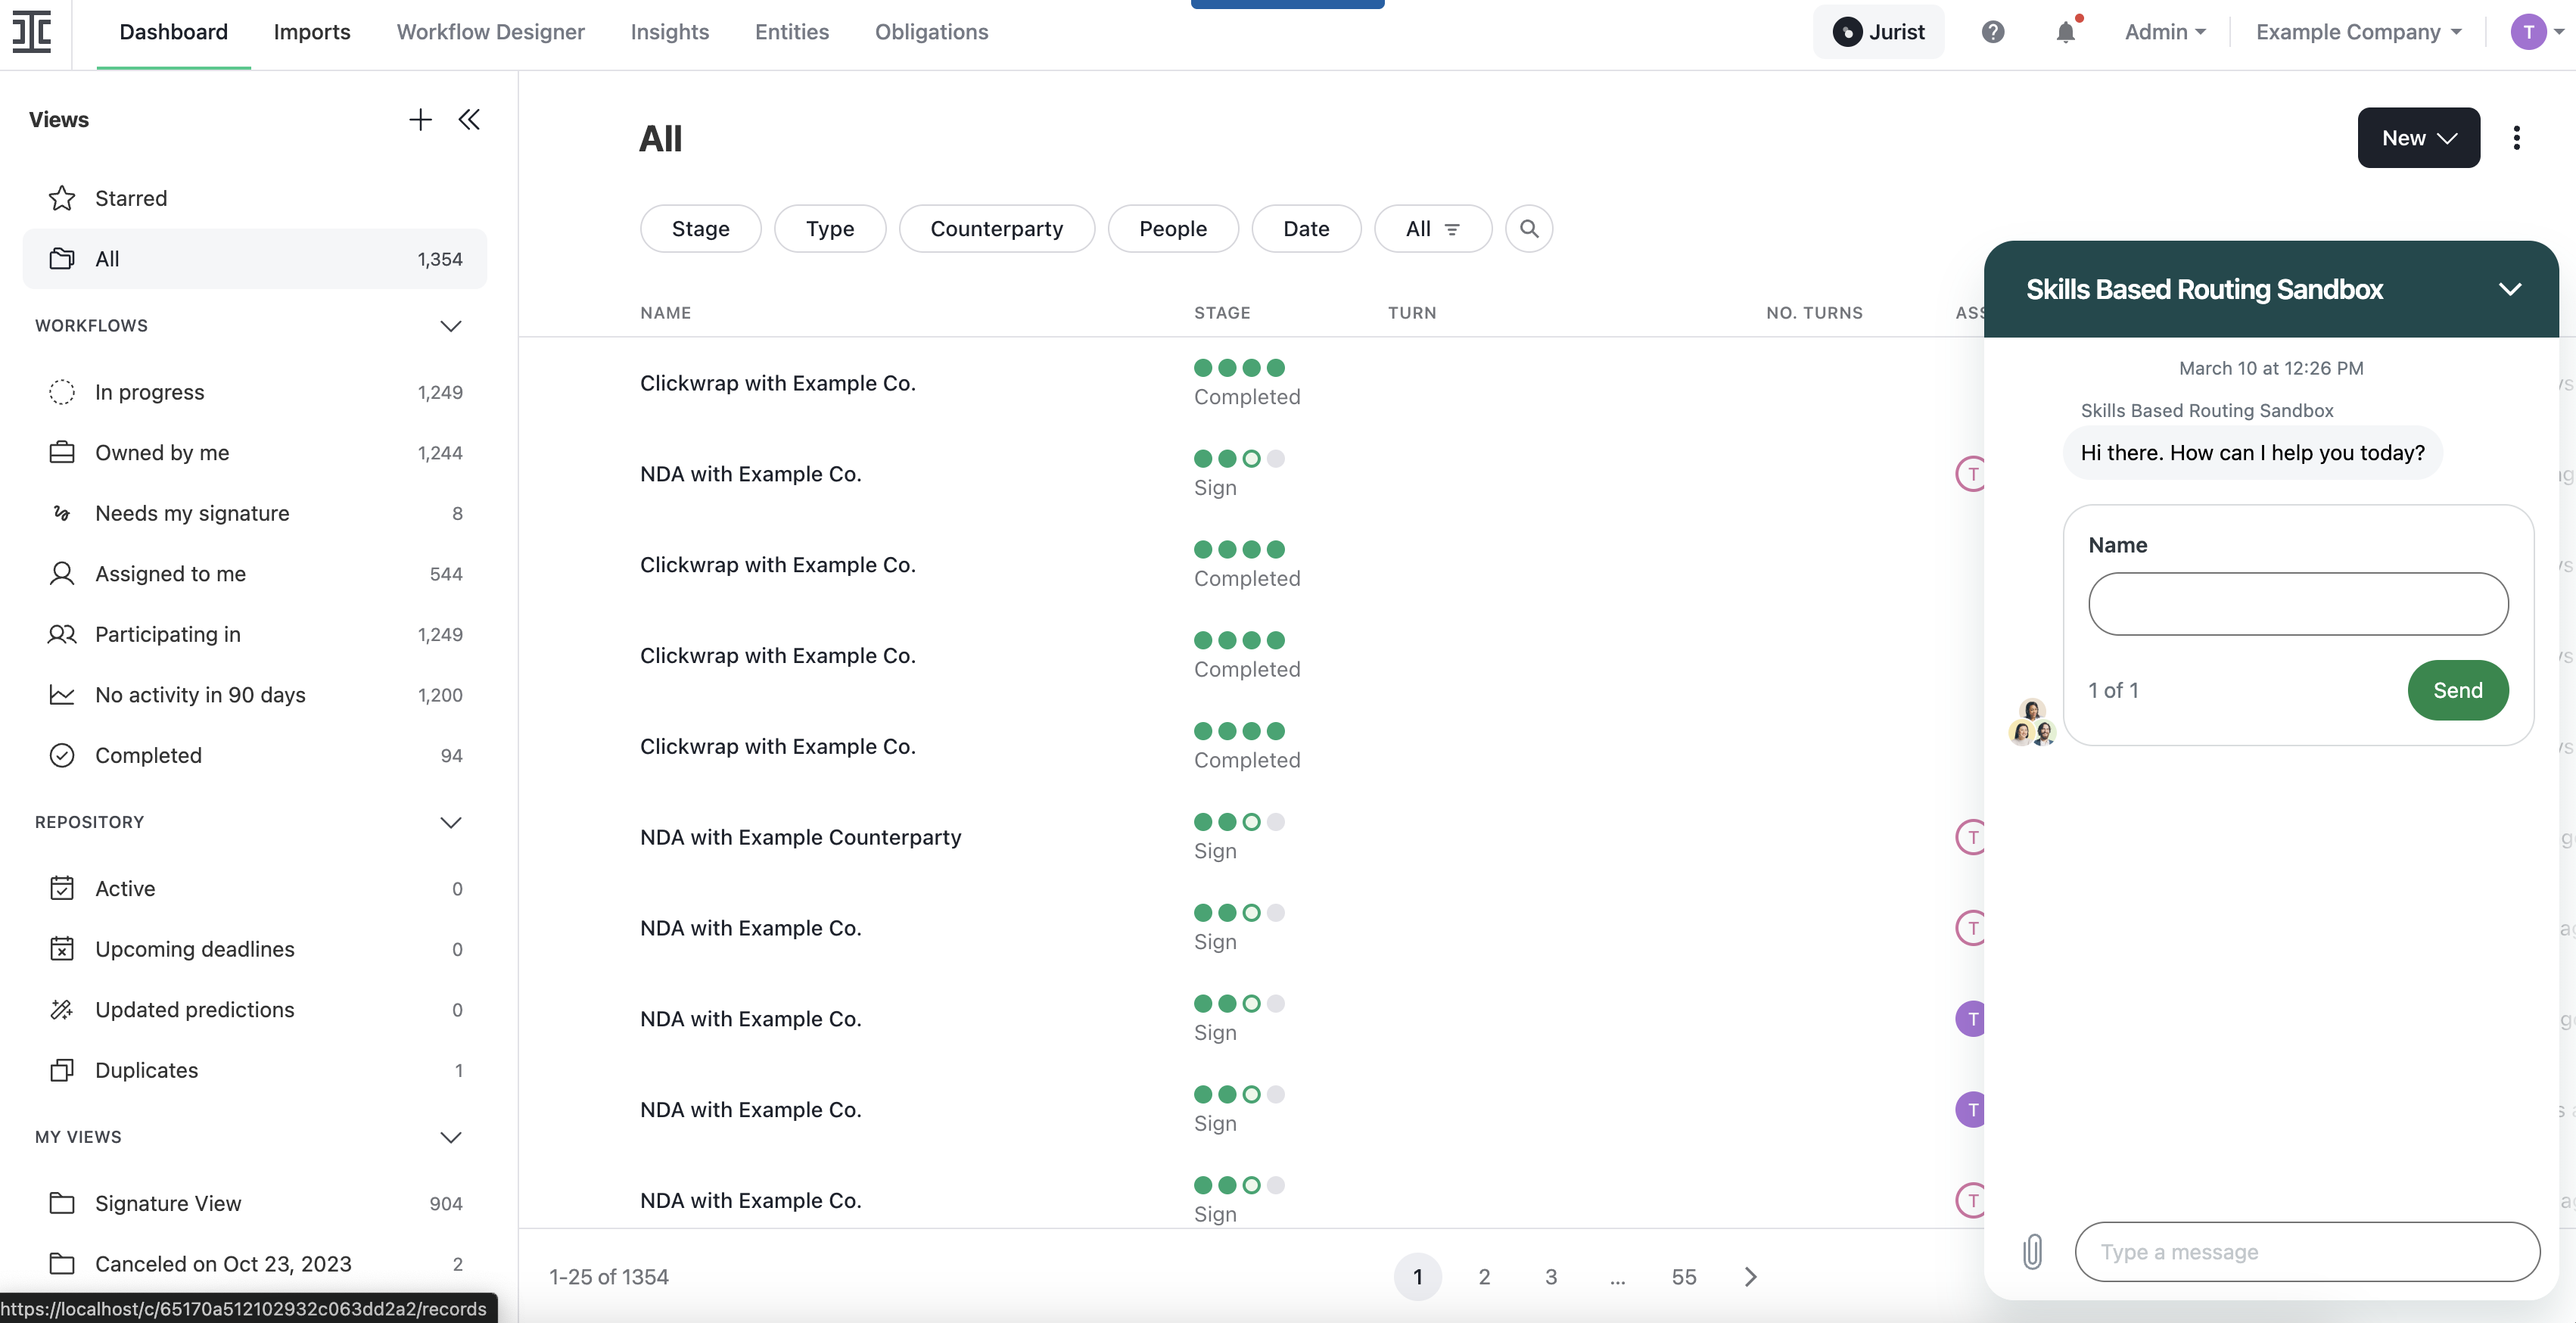Image resolution: width=2576 pixels, height=1323 pixels.
Task: Open the help question mark icon
Action: pos(1992,32)
